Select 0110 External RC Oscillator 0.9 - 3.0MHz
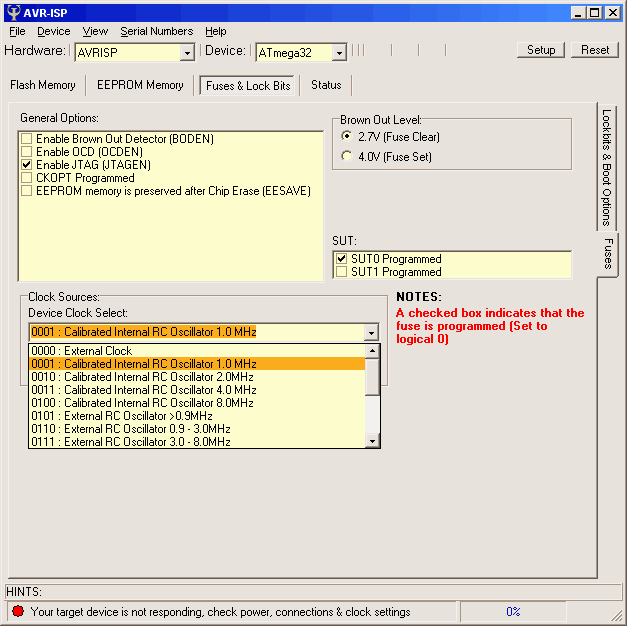This screenshot has width=627, height=626. (x=197, y=429)
